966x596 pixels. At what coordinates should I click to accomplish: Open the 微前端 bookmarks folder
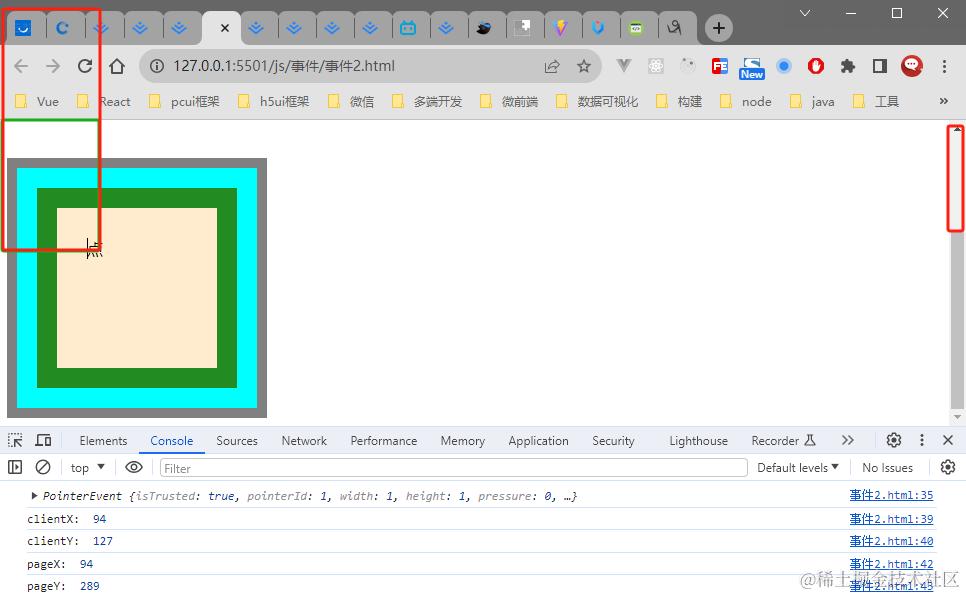pyautogui.click(x=509, y=101)
